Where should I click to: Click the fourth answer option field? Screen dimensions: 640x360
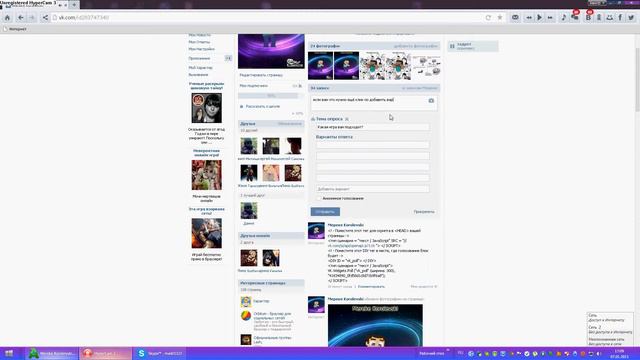pos(373,178)
